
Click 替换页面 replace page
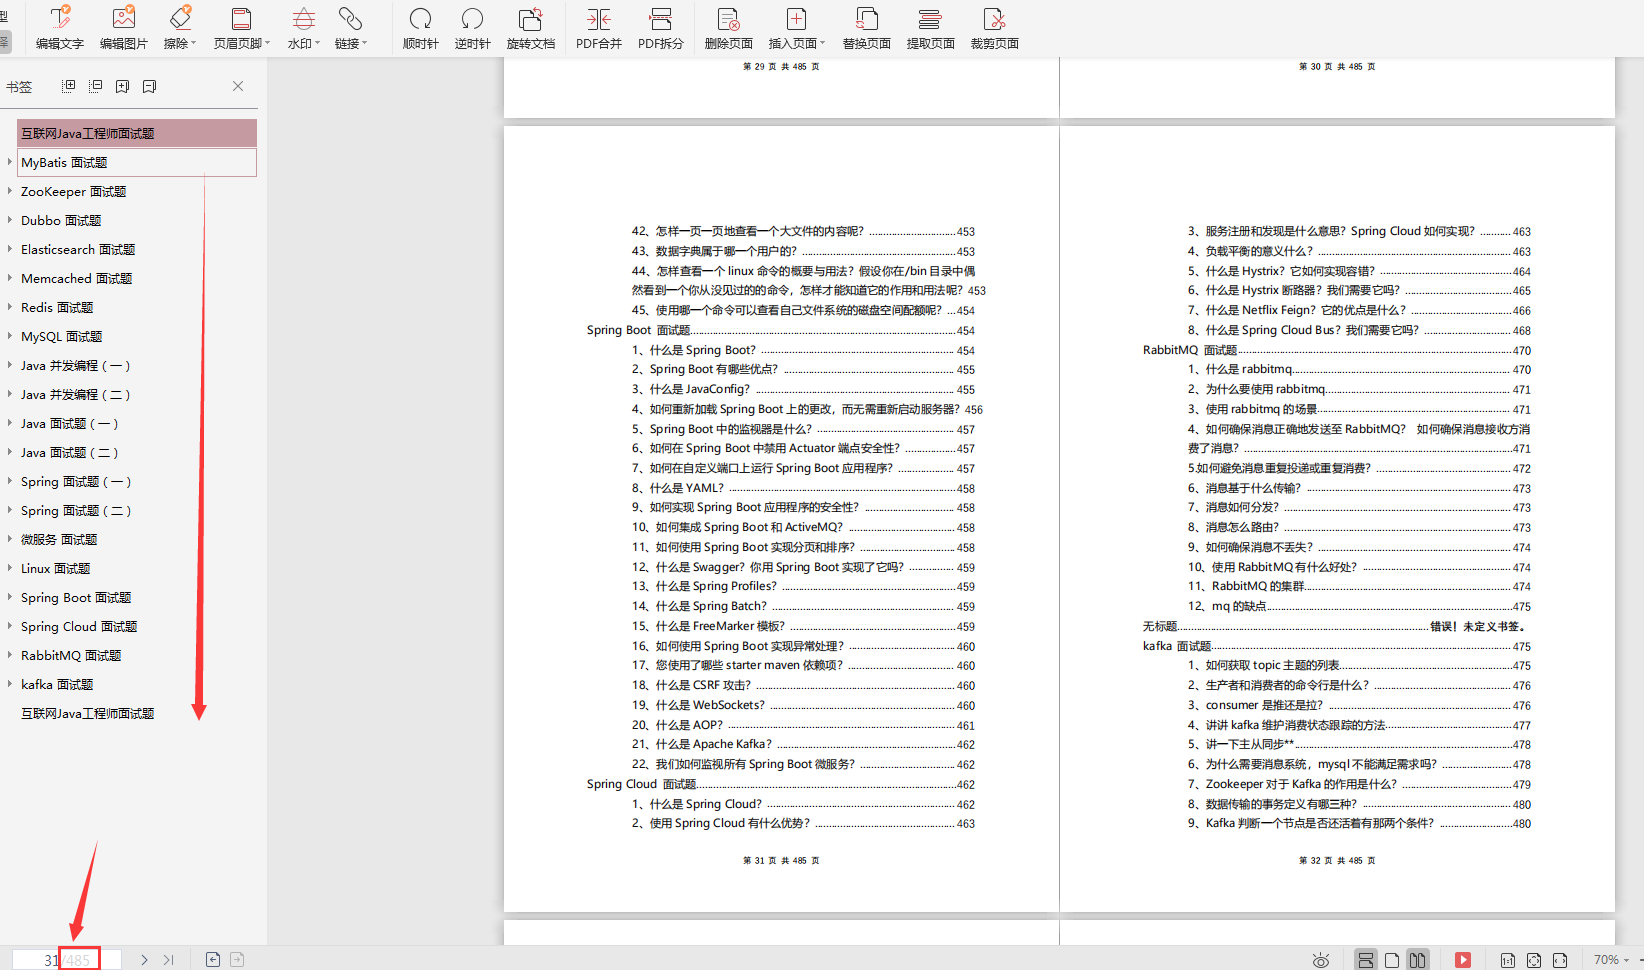tap(867, 28)
